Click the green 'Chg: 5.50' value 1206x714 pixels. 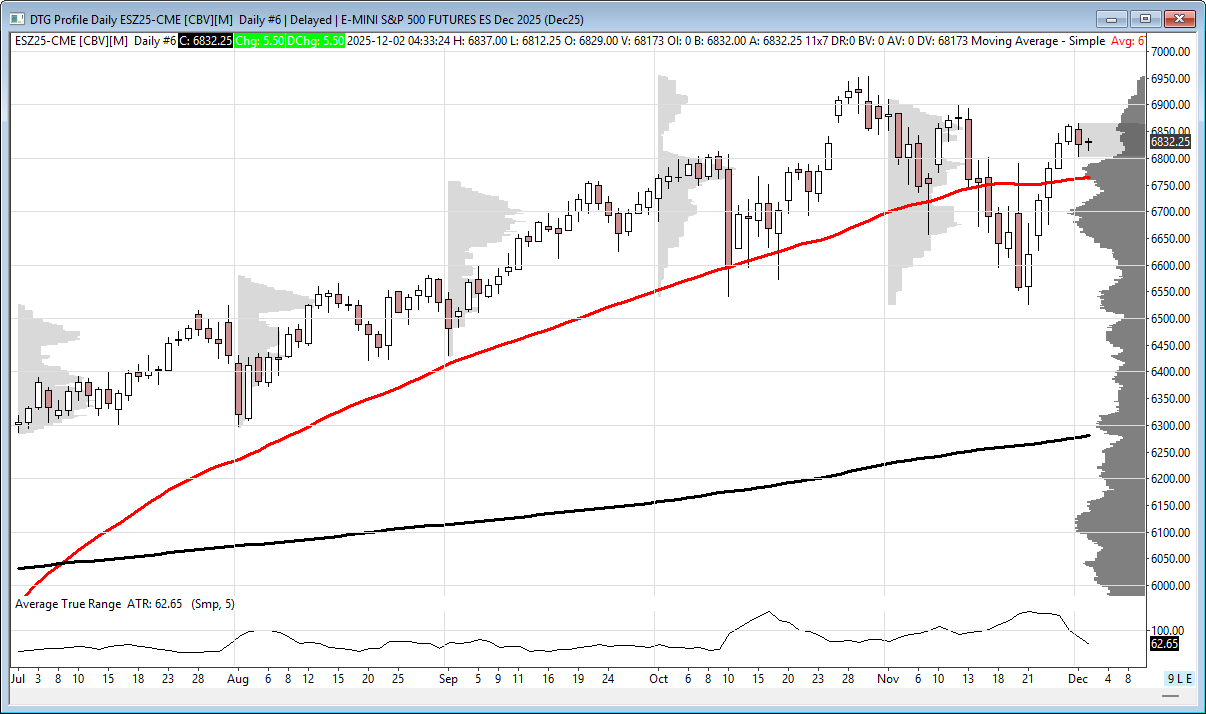point(261,41)
